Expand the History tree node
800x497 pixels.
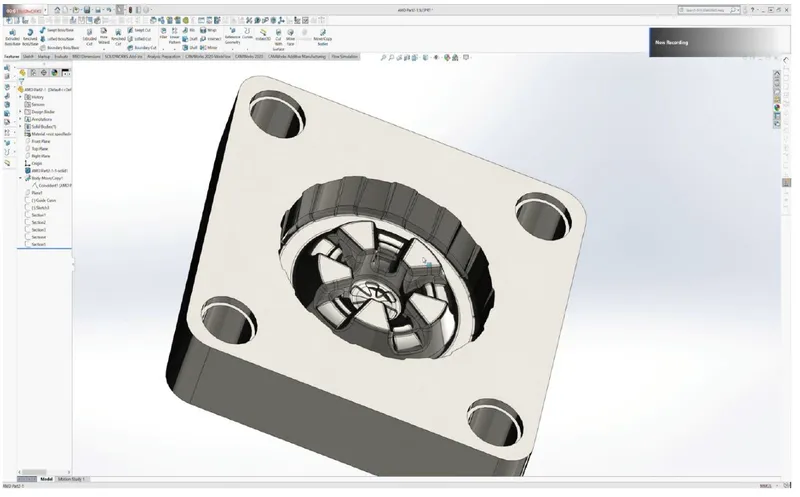(x=22, y=97)
